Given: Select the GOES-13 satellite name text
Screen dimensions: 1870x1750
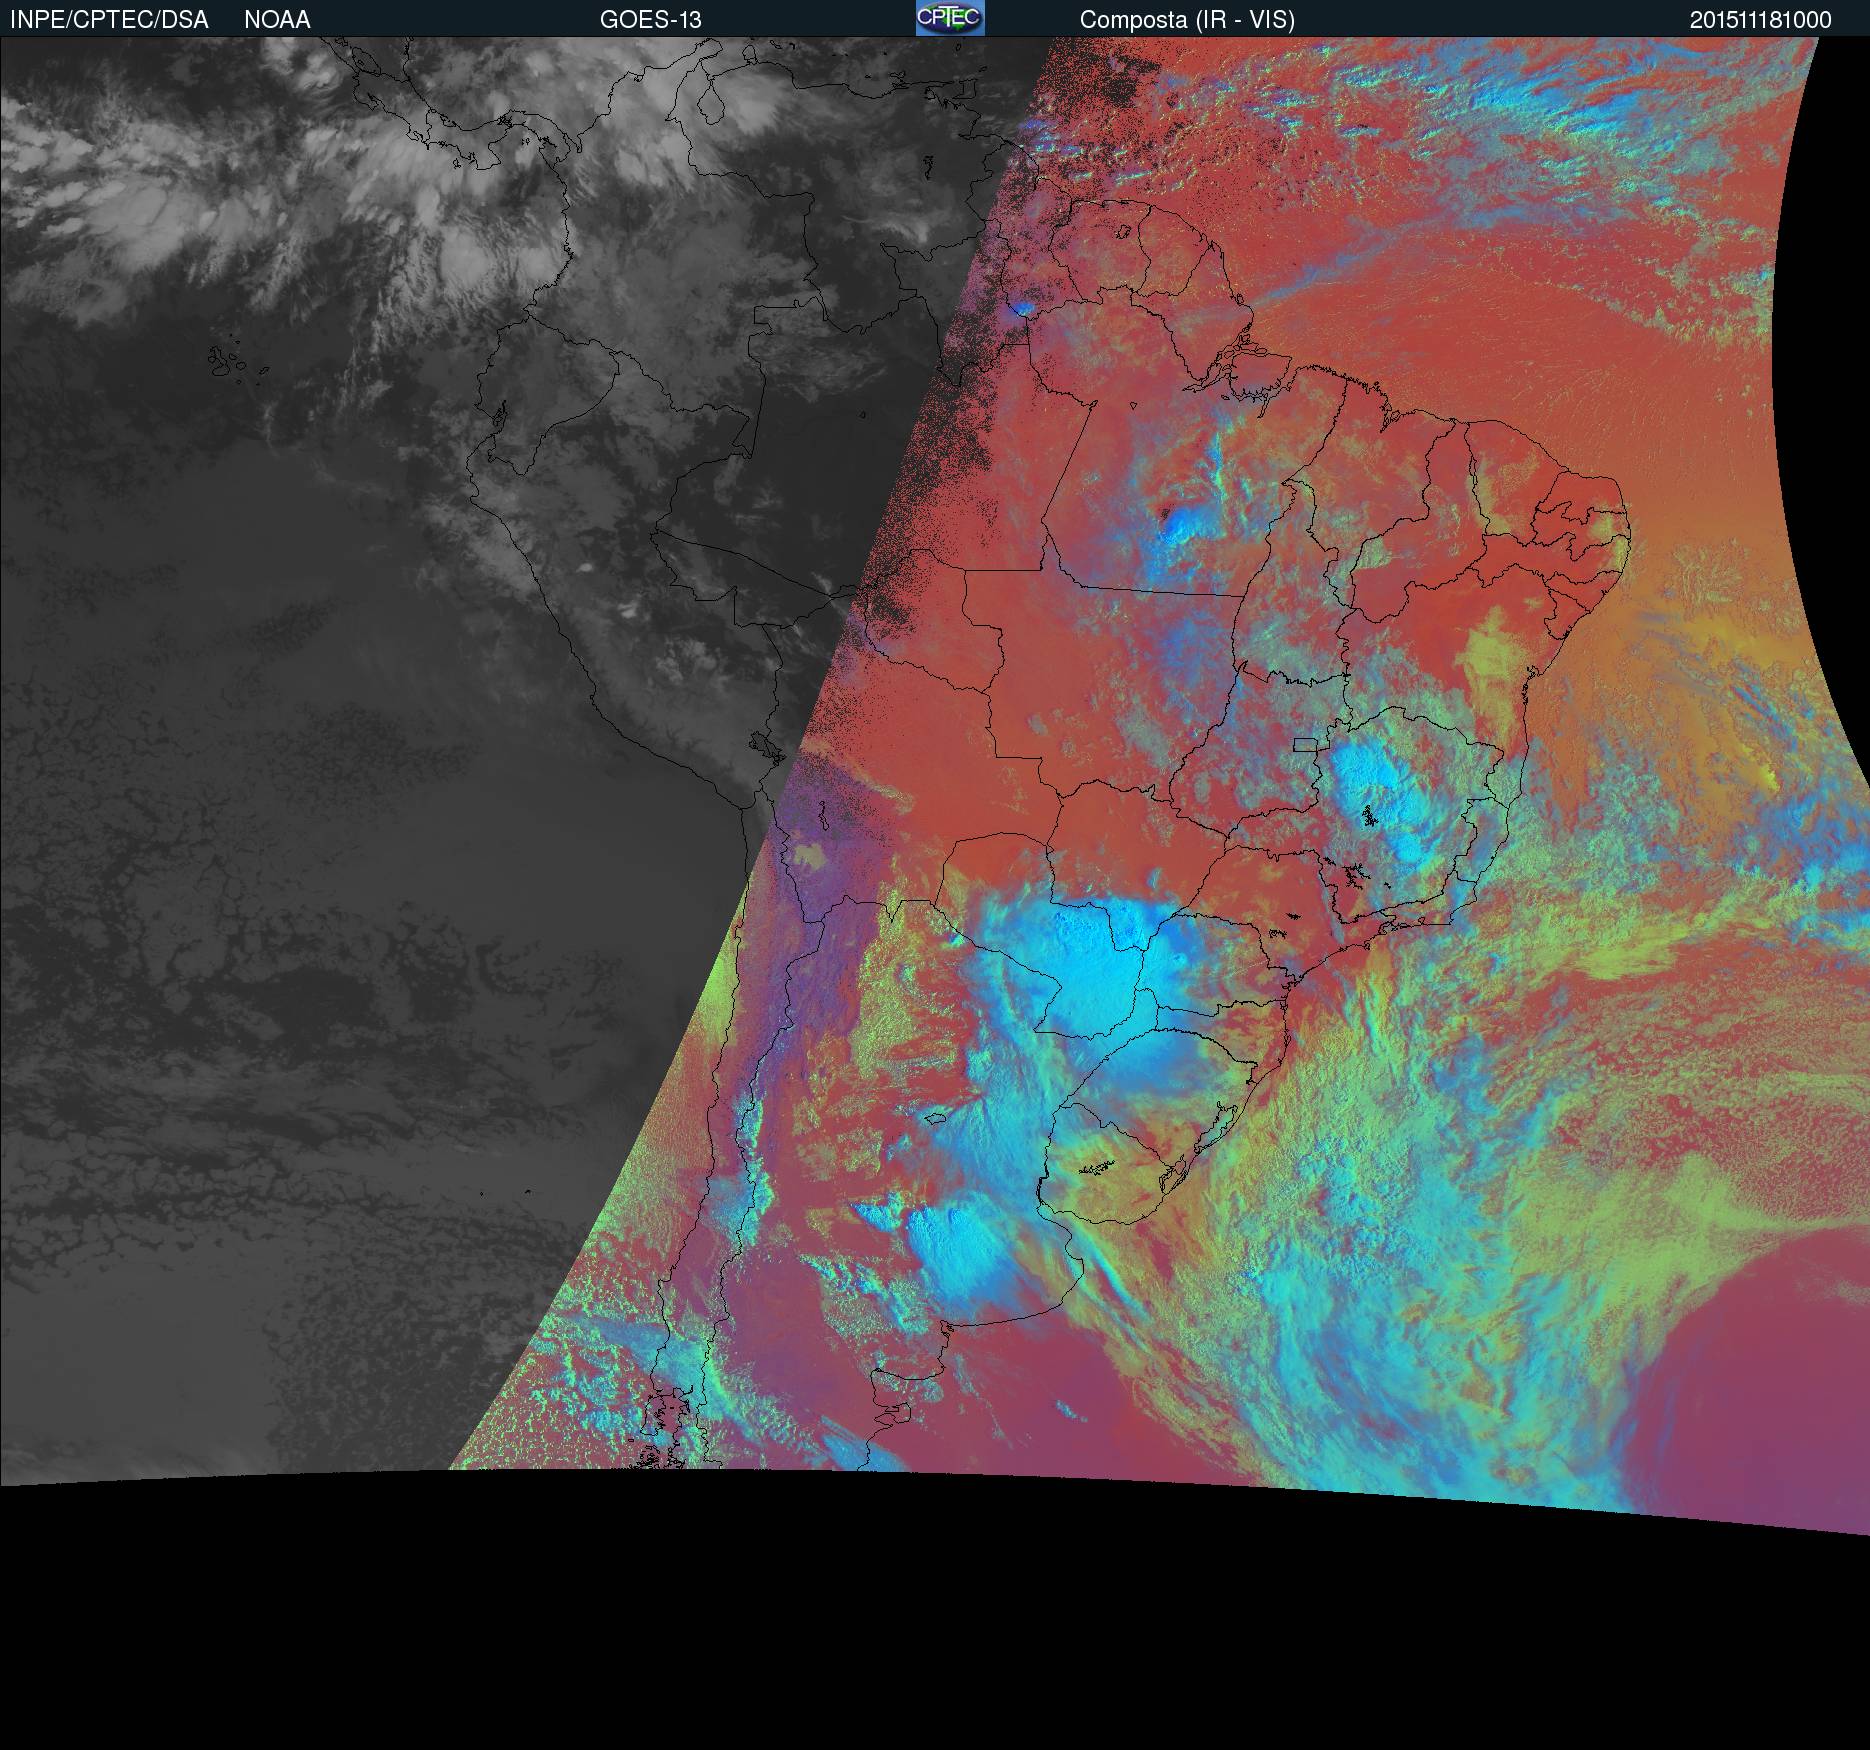Looking at the screenshot, I should [x=650, y=20].
